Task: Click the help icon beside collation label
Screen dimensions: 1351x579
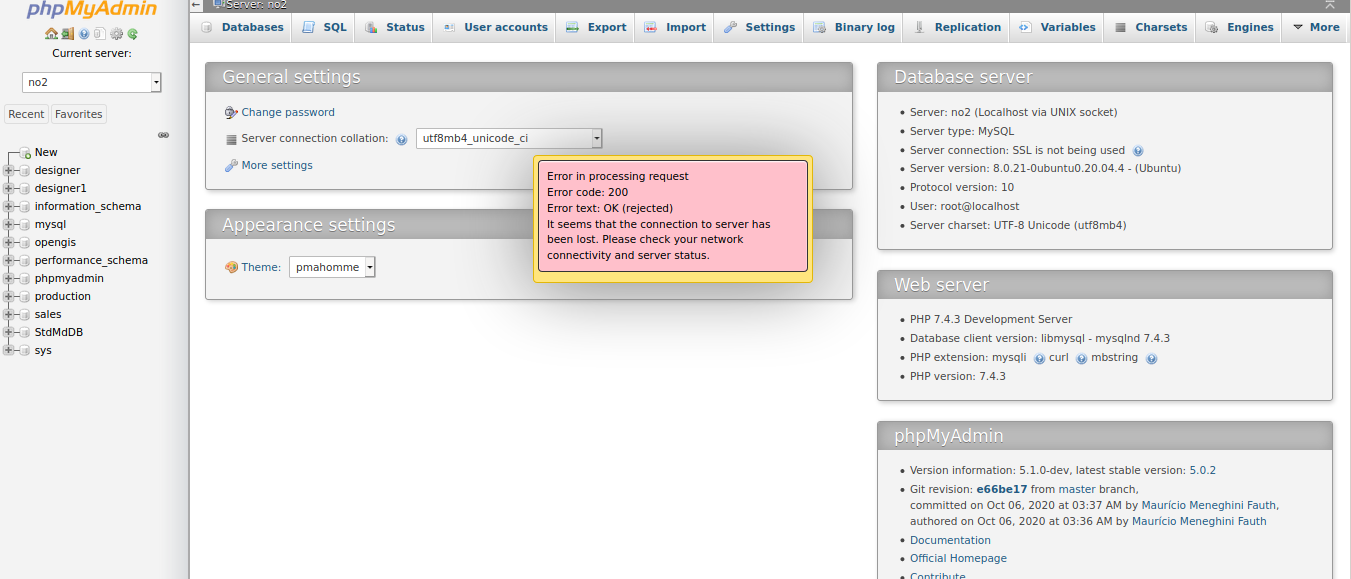Action: [401, 139]
